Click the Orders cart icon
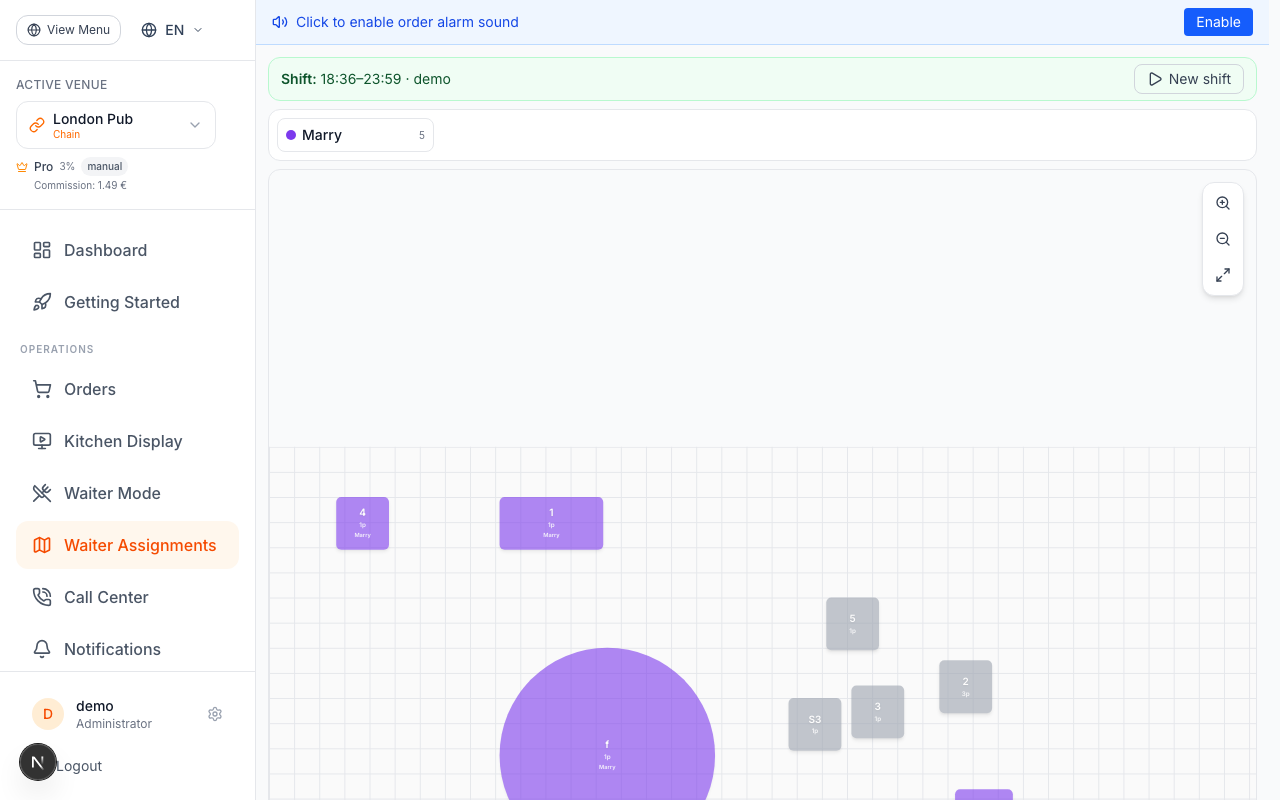Screen dimensions: 1280x800 [x=41, y=389]
